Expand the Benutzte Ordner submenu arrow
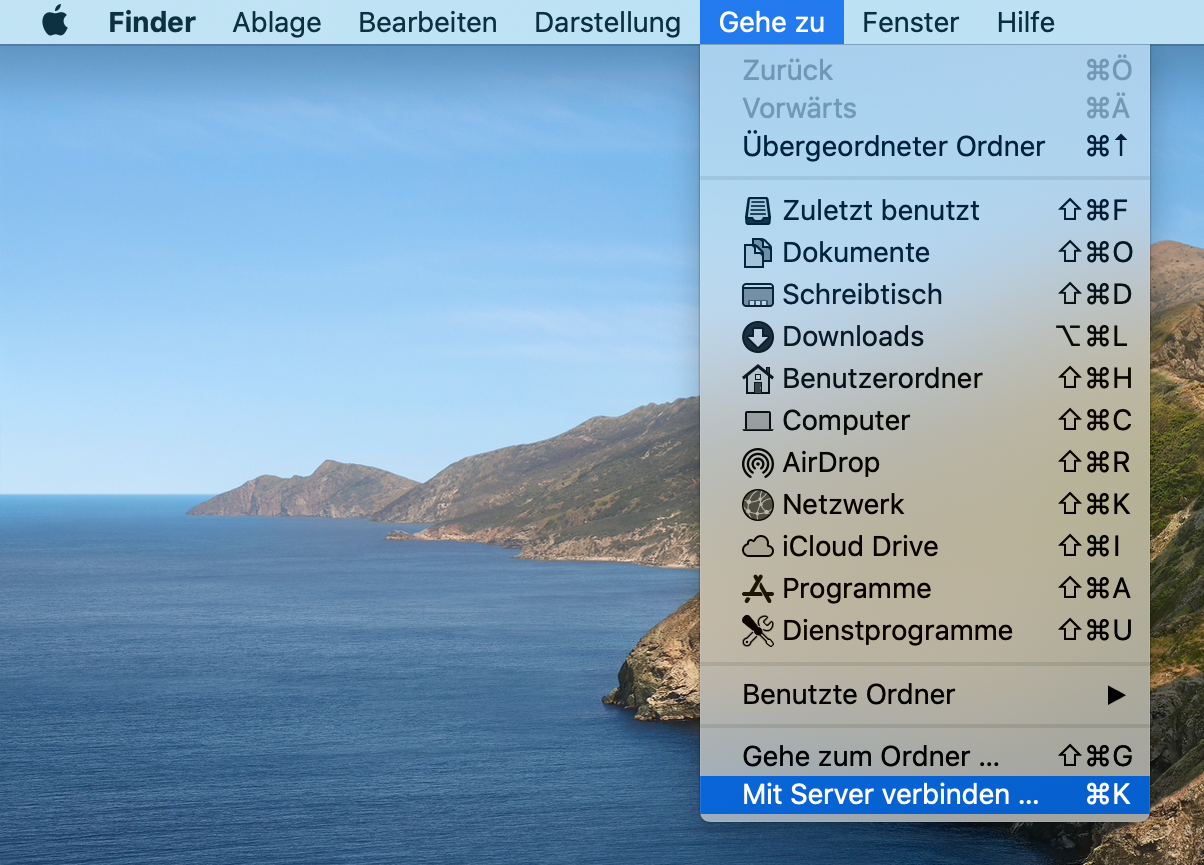 click(x=1116, y=695)
